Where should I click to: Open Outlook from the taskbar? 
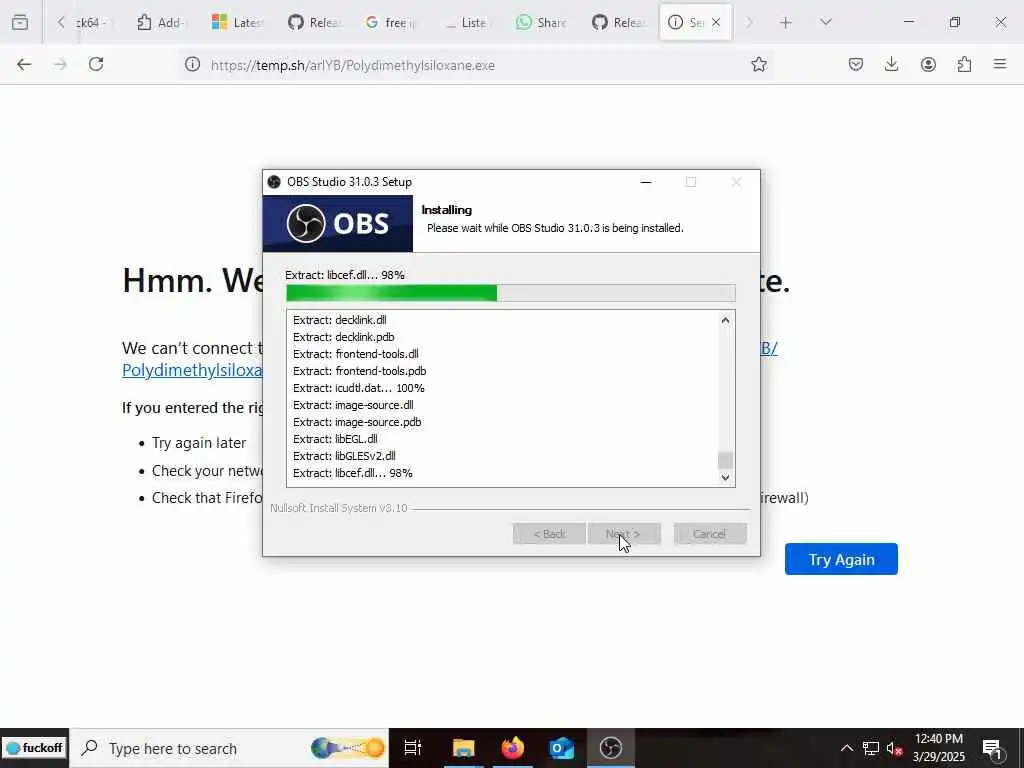coord(562,748)
